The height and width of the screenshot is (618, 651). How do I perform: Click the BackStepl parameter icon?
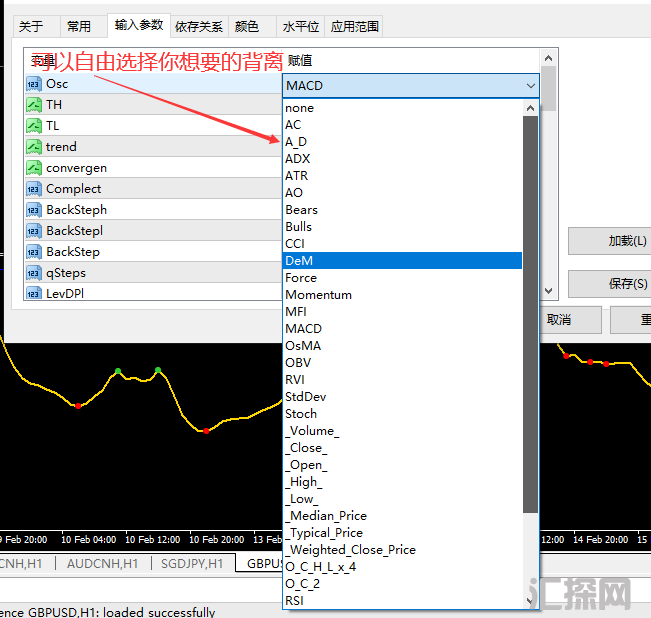(34, 231)
